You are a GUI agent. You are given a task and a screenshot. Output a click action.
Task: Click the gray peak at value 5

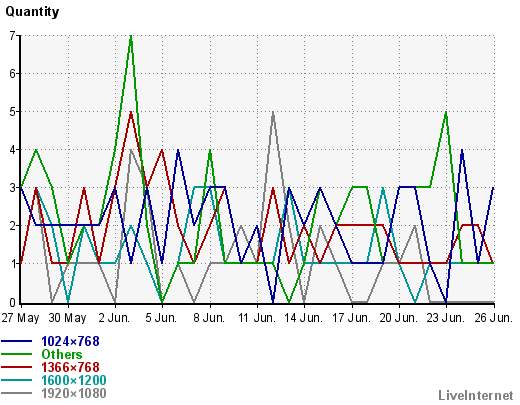(273, 112)
